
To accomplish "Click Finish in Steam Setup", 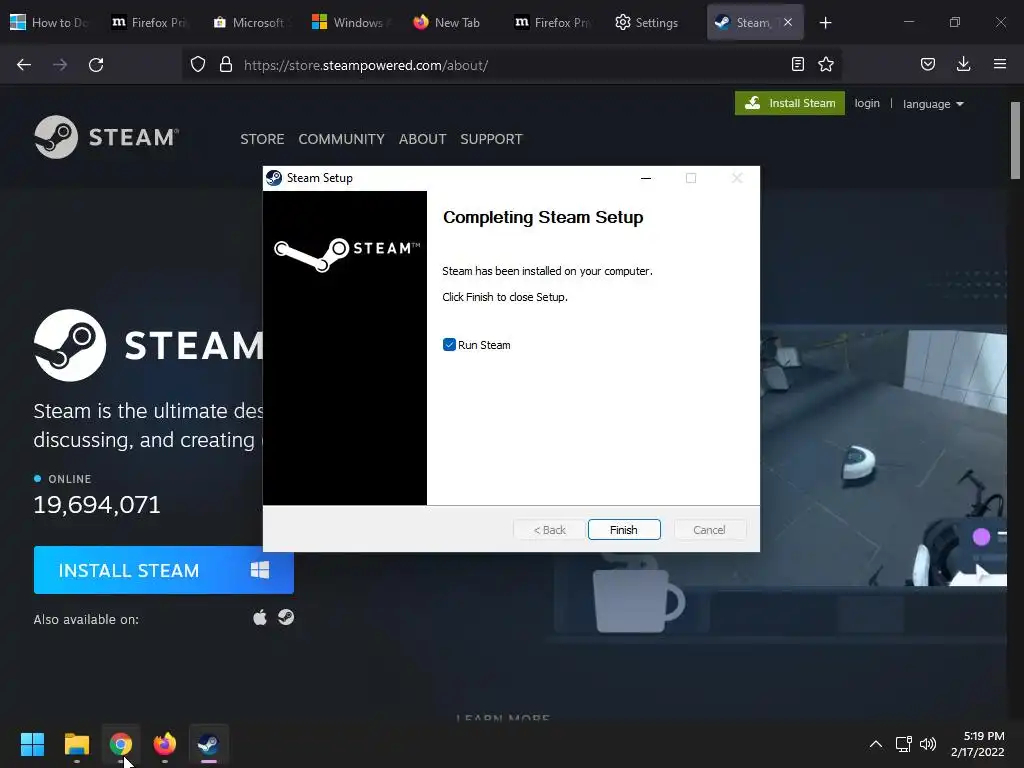I will point(624,530).
